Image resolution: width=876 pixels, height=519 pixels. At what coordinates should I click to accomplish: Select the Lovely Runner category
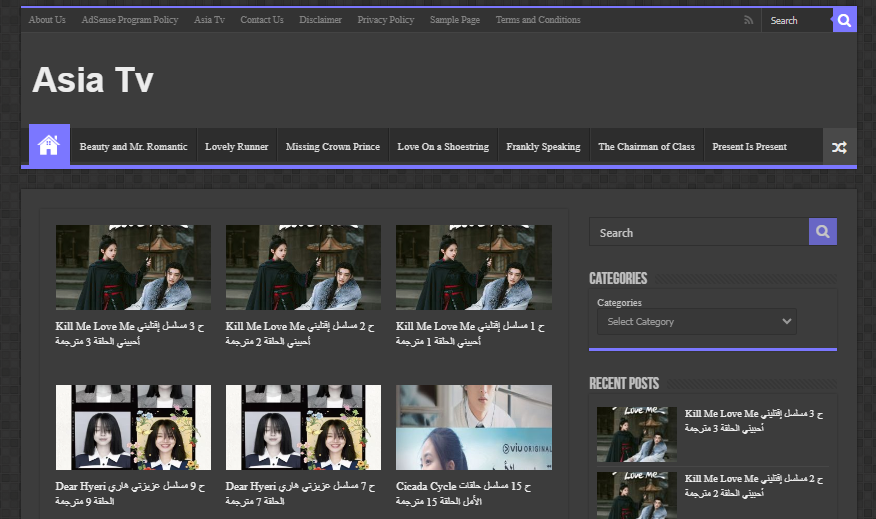(236, 146)
